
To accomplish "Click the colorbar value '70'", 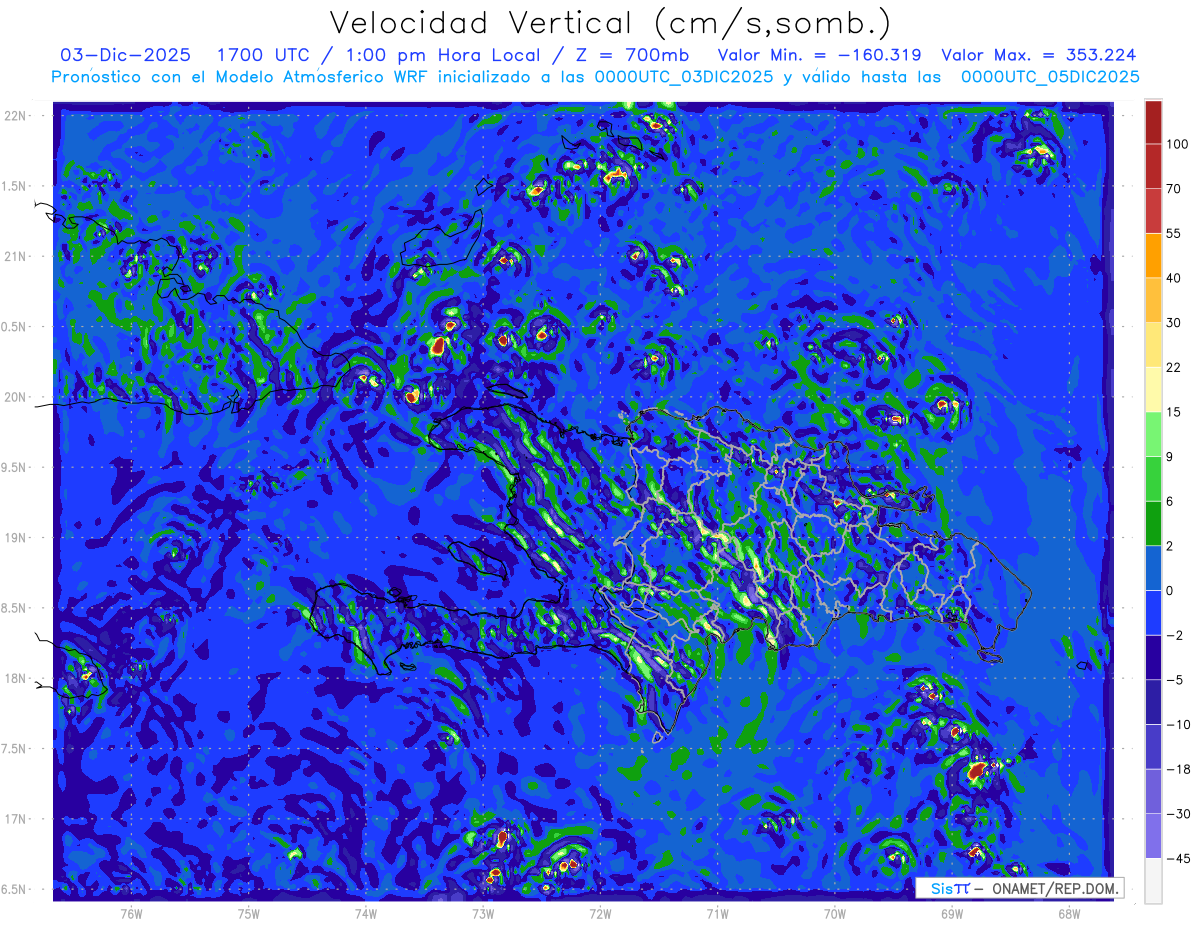I will click(1174, 188).
